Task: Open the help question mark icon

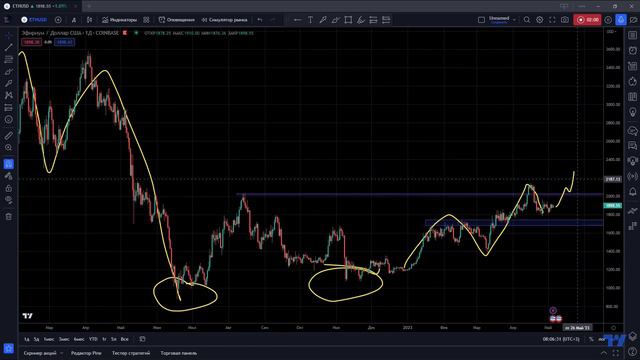Action: tap(633, 351)
